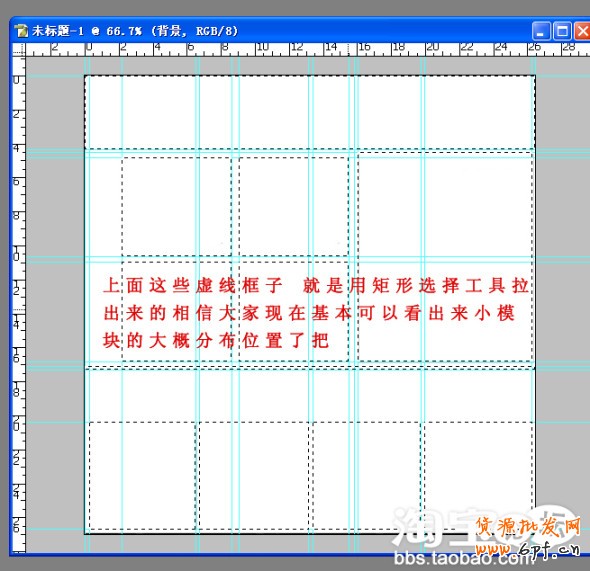Click the ruler origin corner box
Screen dimensions: 590x571
pos(19,50)
